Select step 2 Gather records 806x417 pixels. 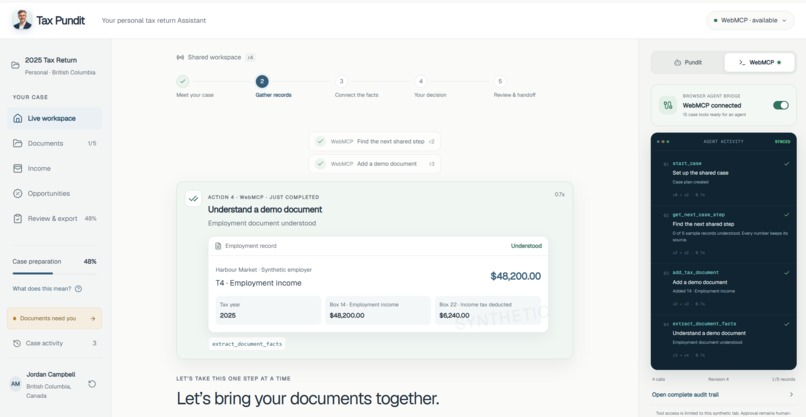pyautogui.click(x=262, y=81)
